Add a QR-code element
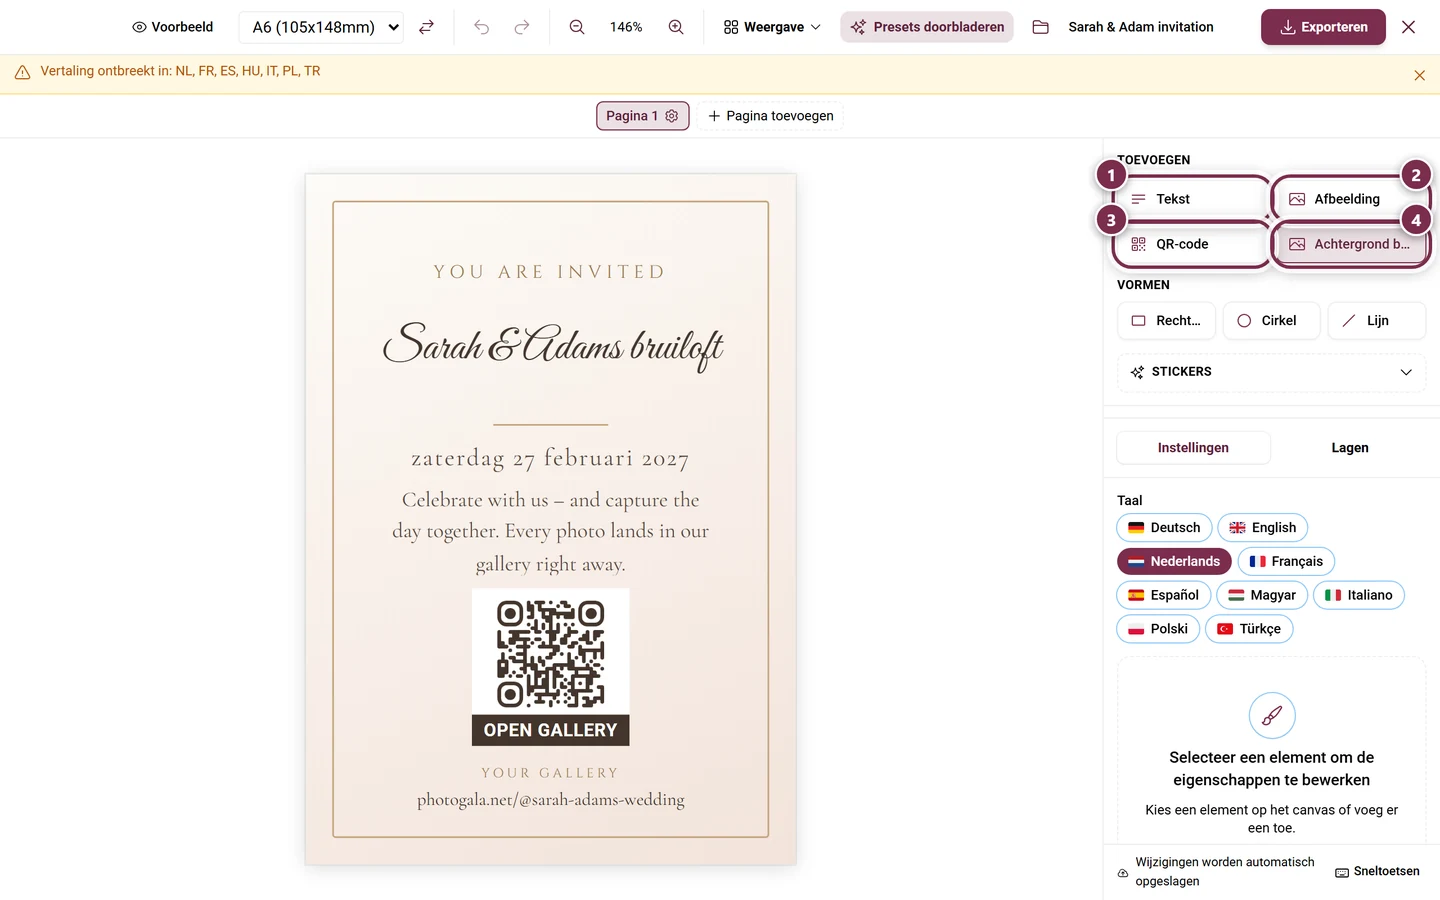The width and height of the screenshot is (1440, 900). pyautogui.click(x=1191, y=244)
